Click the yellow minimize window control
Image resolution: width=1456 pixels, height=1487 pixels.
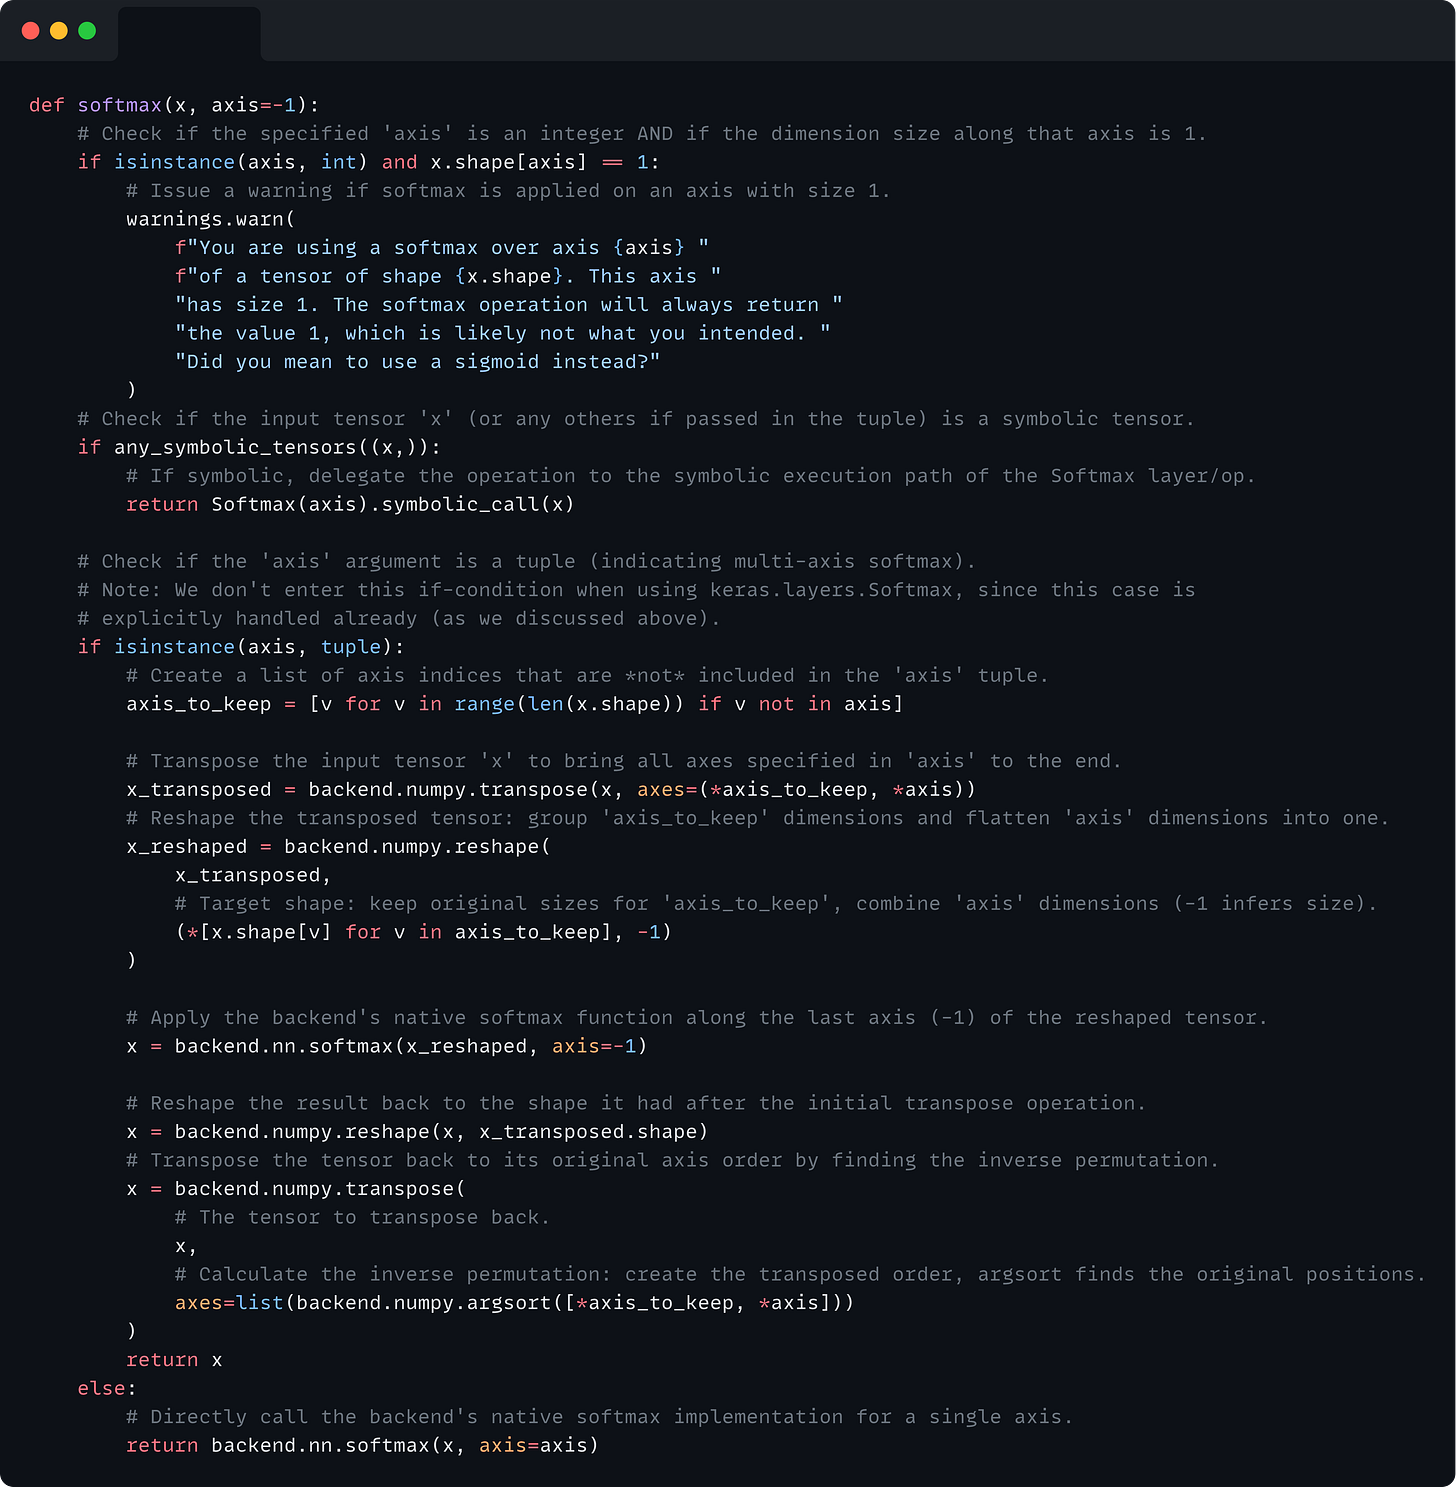coord(59,31)
